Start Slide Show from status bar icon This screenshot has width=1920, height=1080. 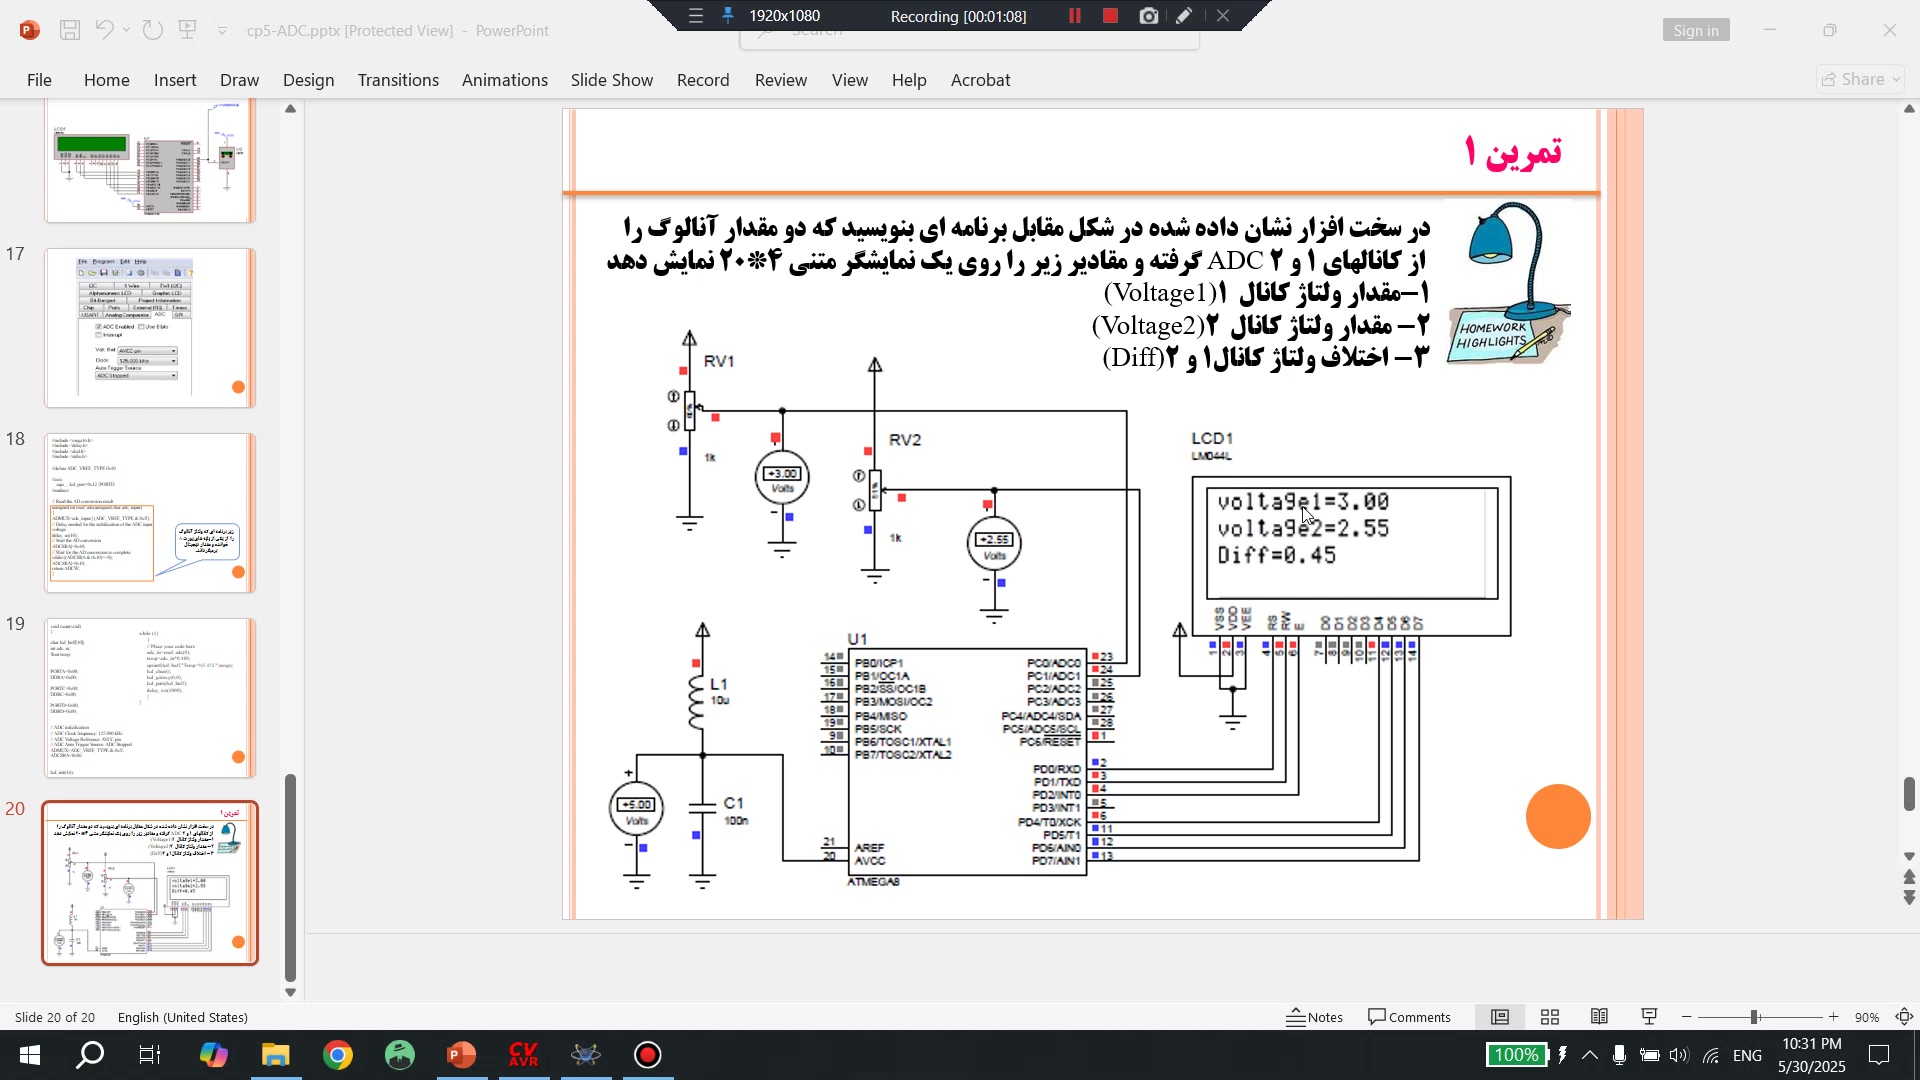pos(1650,1017)
